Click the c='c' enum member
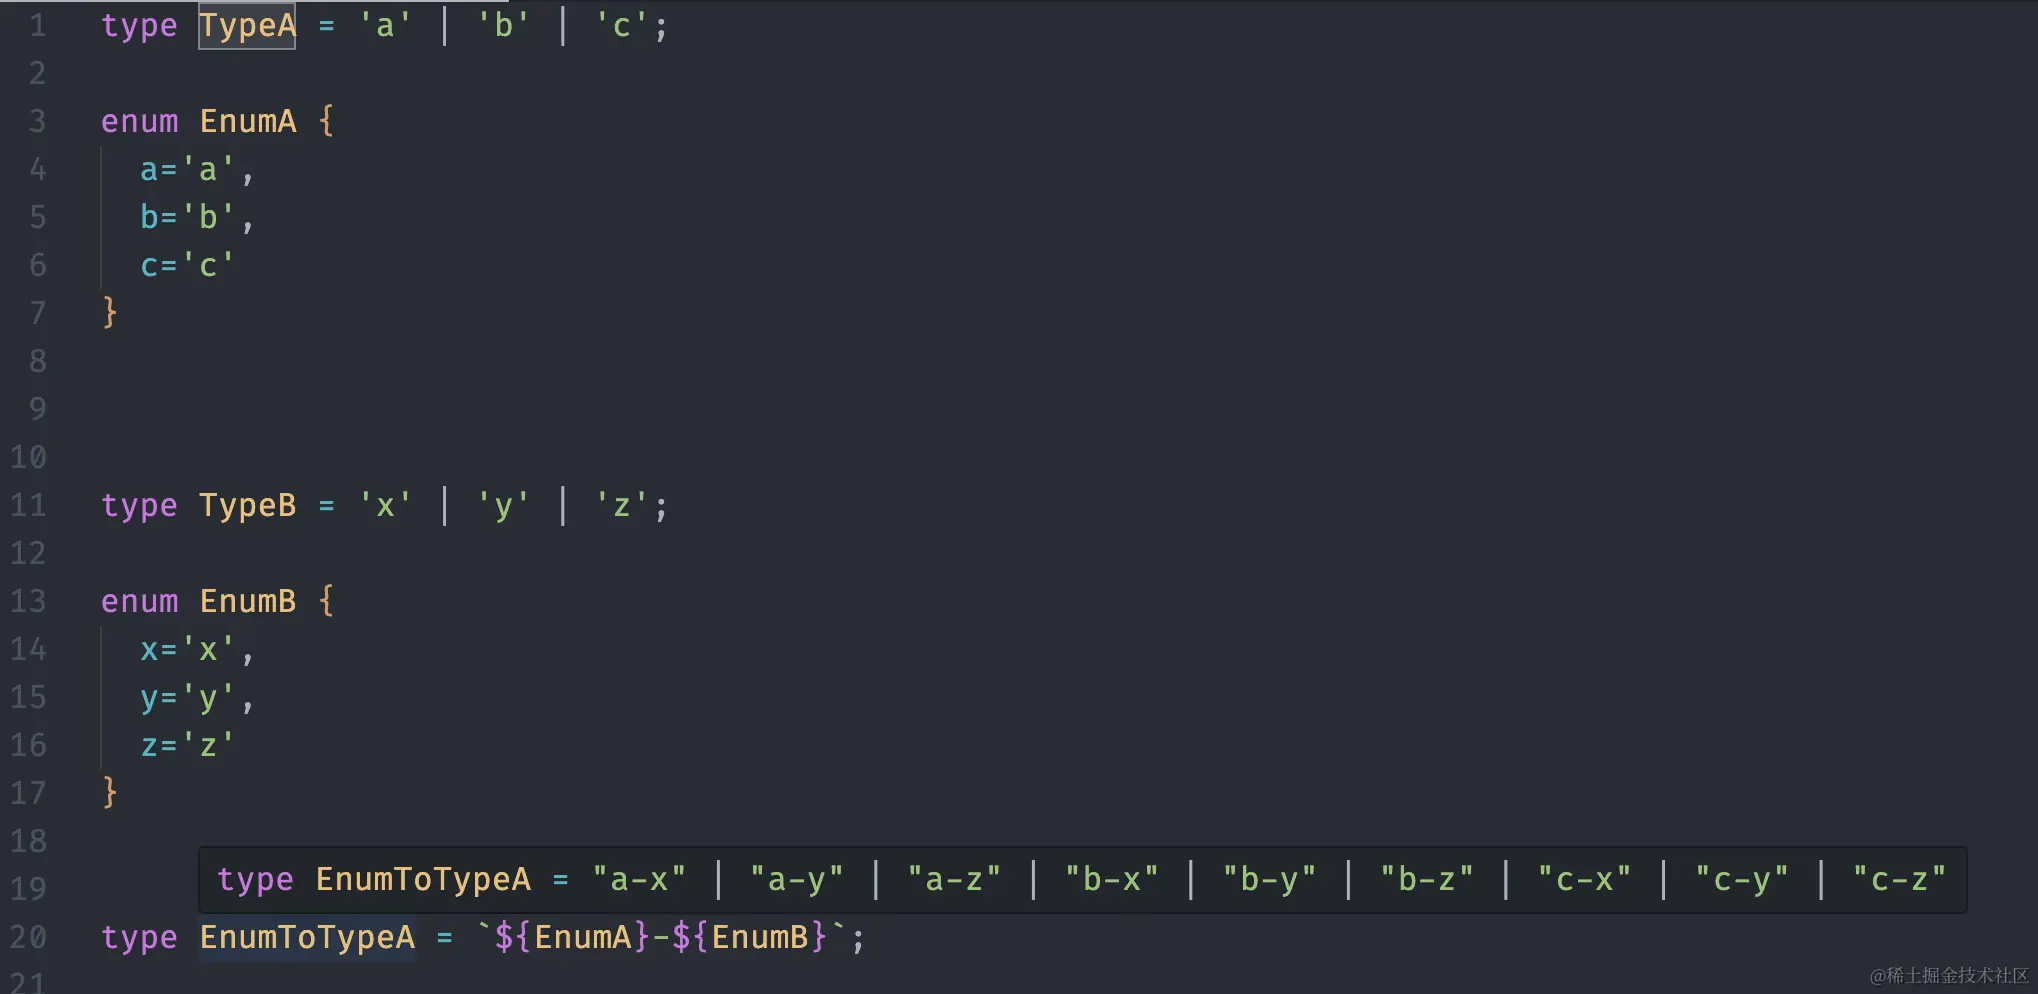 (x=187, y=265)
